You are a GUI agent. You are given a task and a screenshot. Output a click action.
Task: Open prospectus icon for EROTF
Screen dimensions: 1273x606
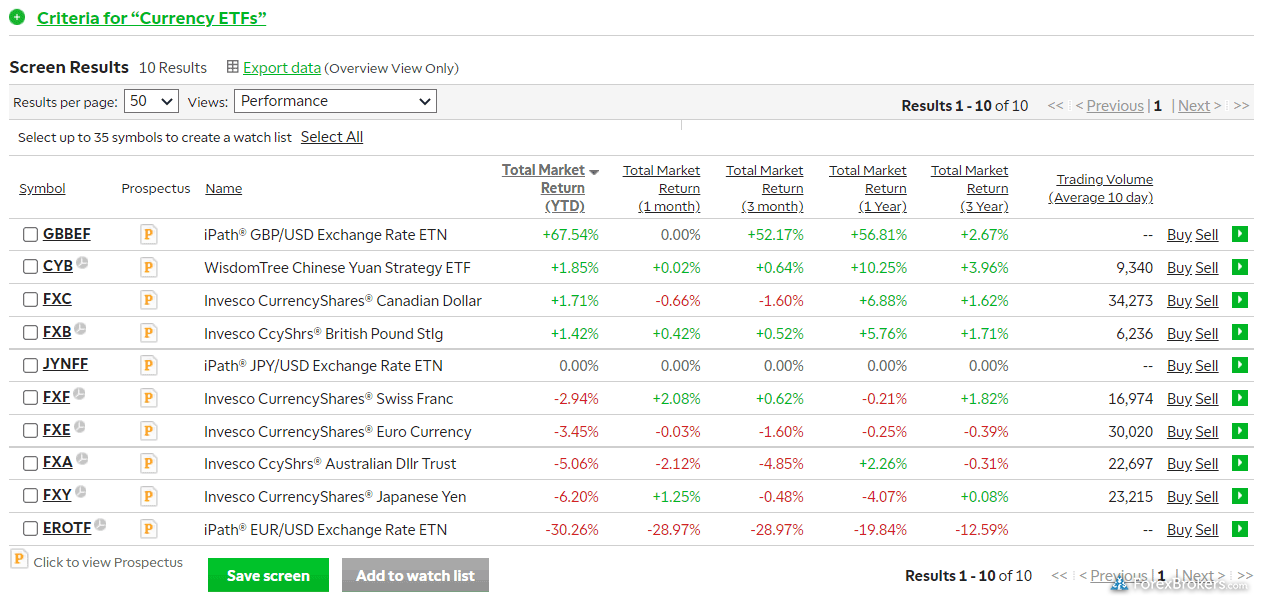click(149, 529)
